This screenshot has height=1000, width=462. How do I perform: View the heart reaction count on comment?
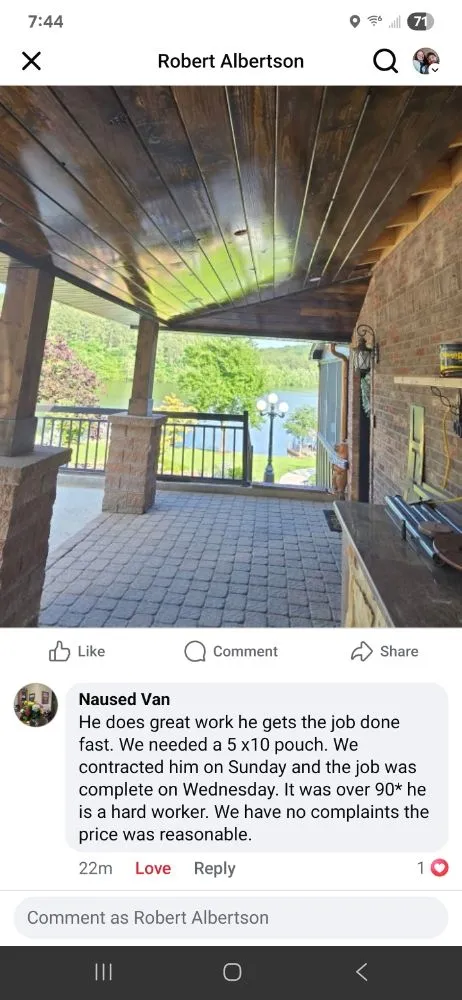tap(433, 868)
